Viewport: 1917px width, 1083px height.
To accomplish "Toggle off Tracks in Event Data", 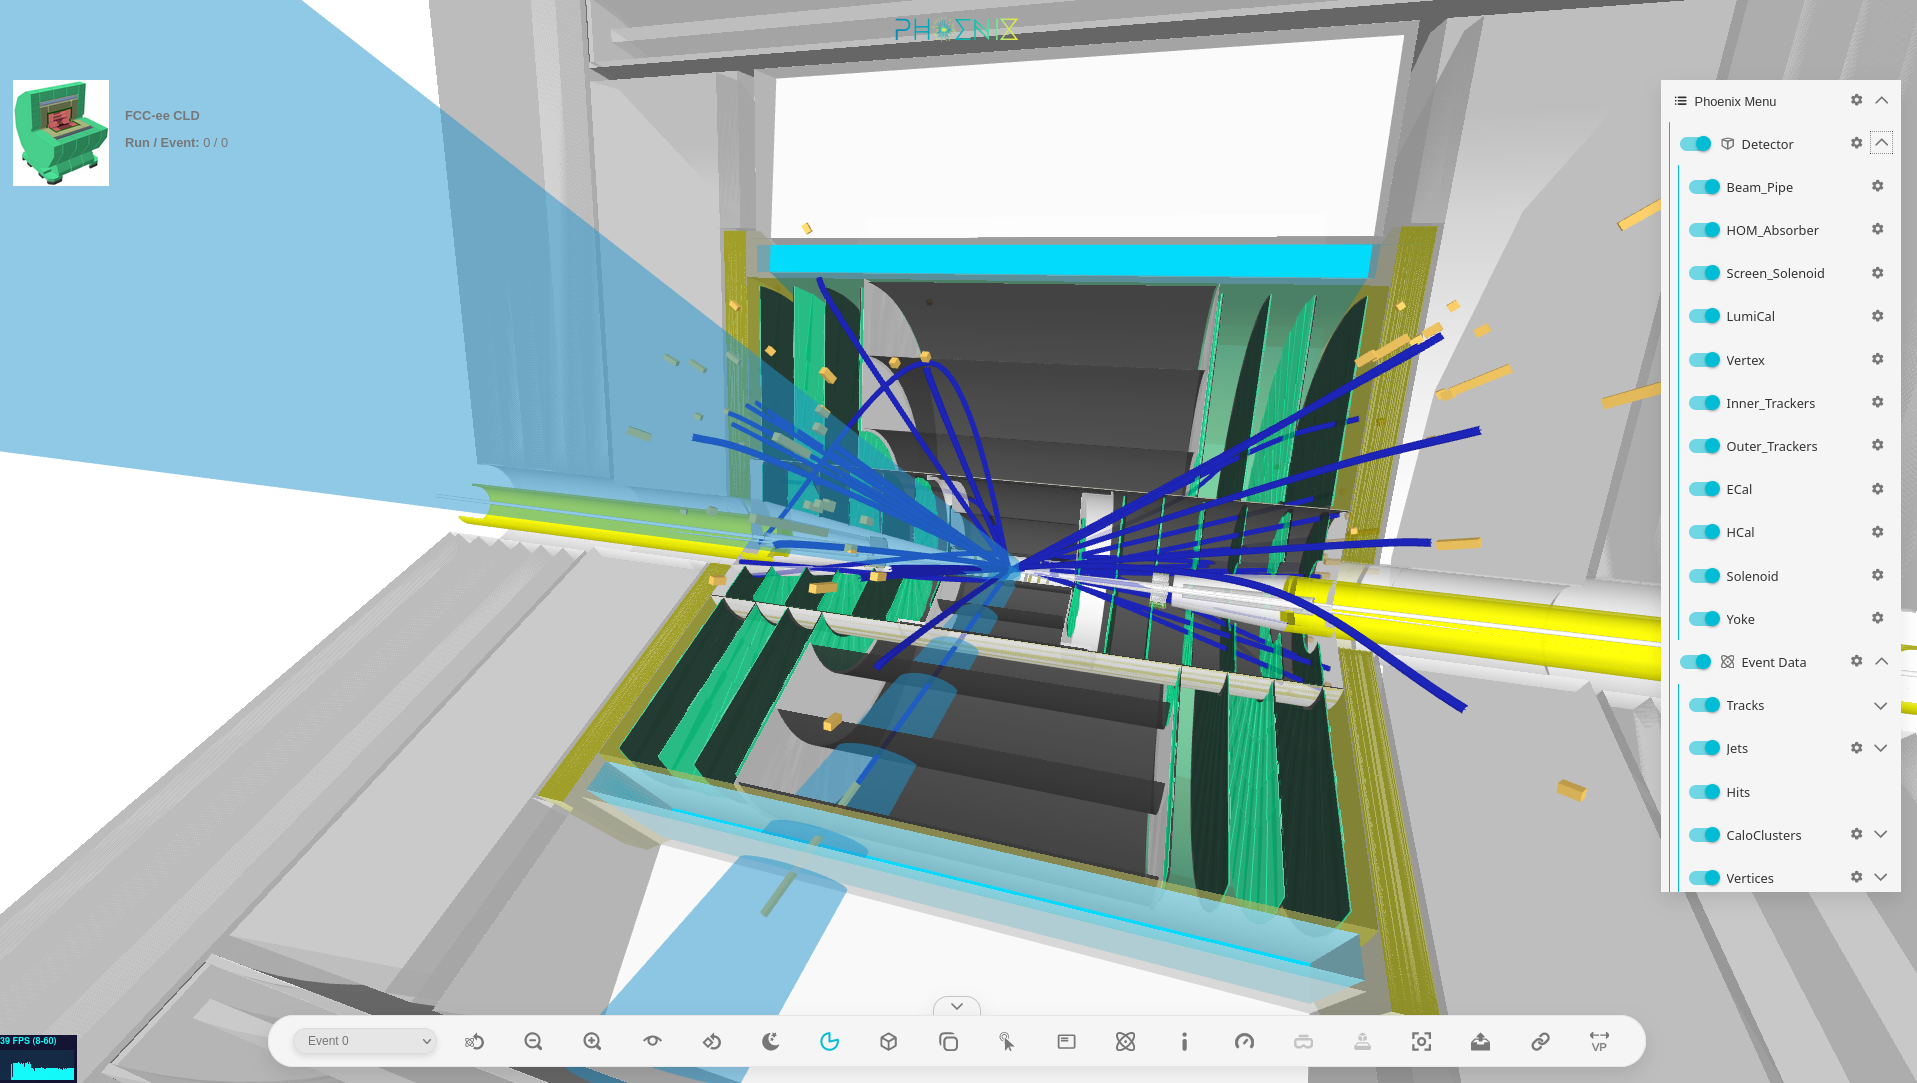I will pyautogui.click(x=1704, y=705).
